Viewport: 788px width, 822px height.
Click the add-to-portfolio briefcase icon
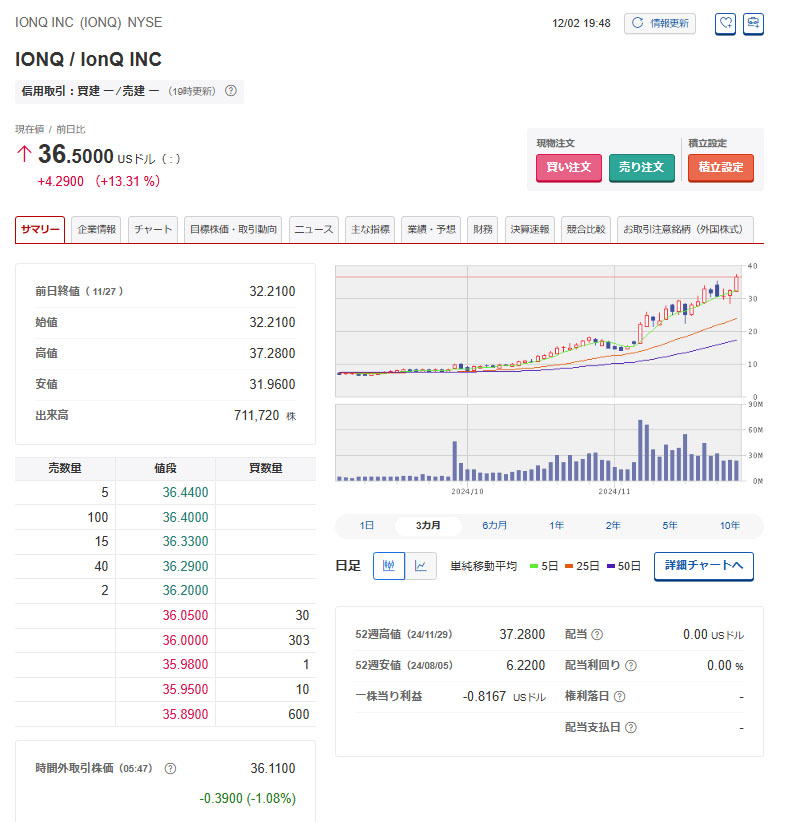(x=753, y=23)
